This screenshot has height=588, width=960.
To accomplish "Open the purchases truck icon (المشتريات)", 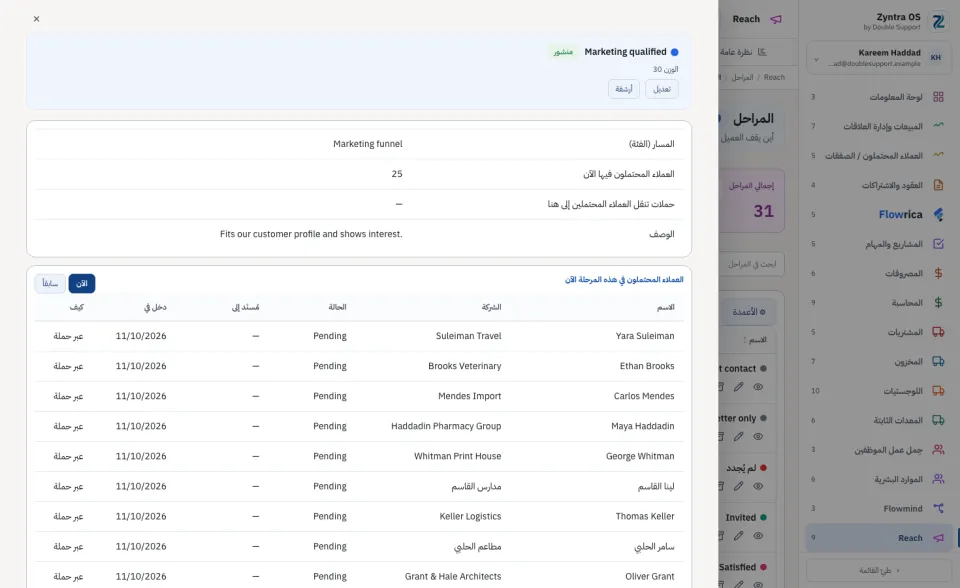I will [938, 332].
